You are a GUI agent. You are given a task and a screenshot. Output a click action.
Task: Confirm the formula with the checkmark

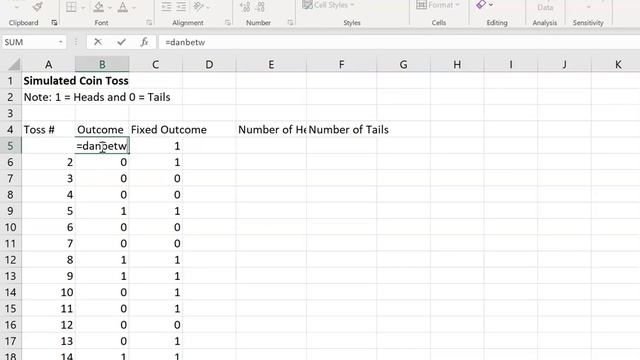point(121,42)
